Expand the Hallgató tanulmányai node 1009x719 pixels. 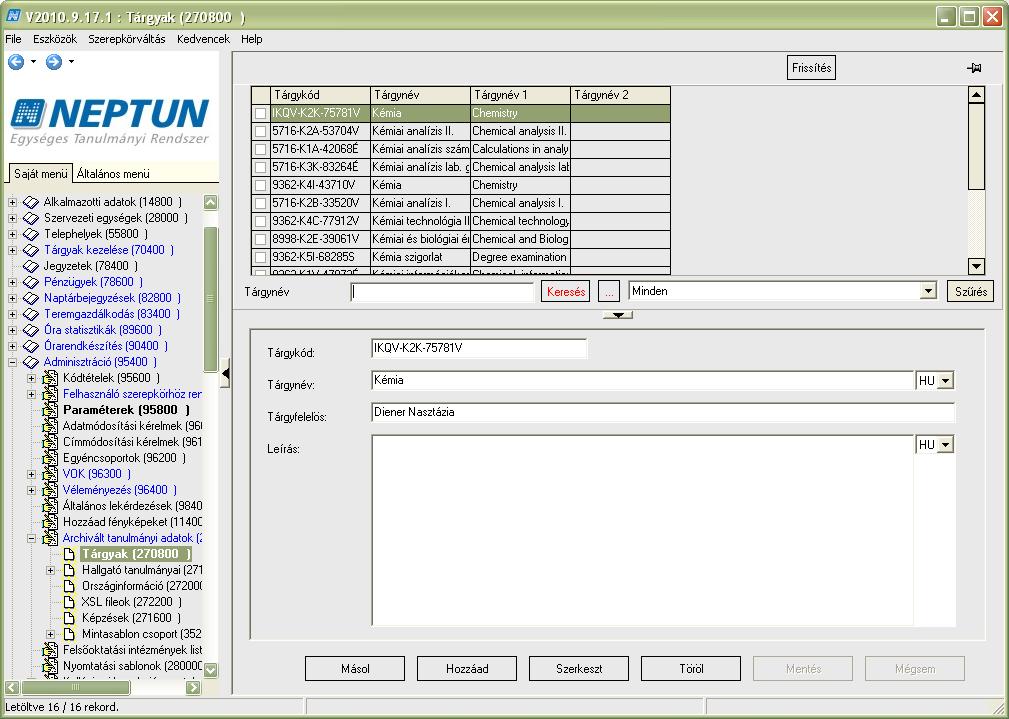click(x=51, y=570)
